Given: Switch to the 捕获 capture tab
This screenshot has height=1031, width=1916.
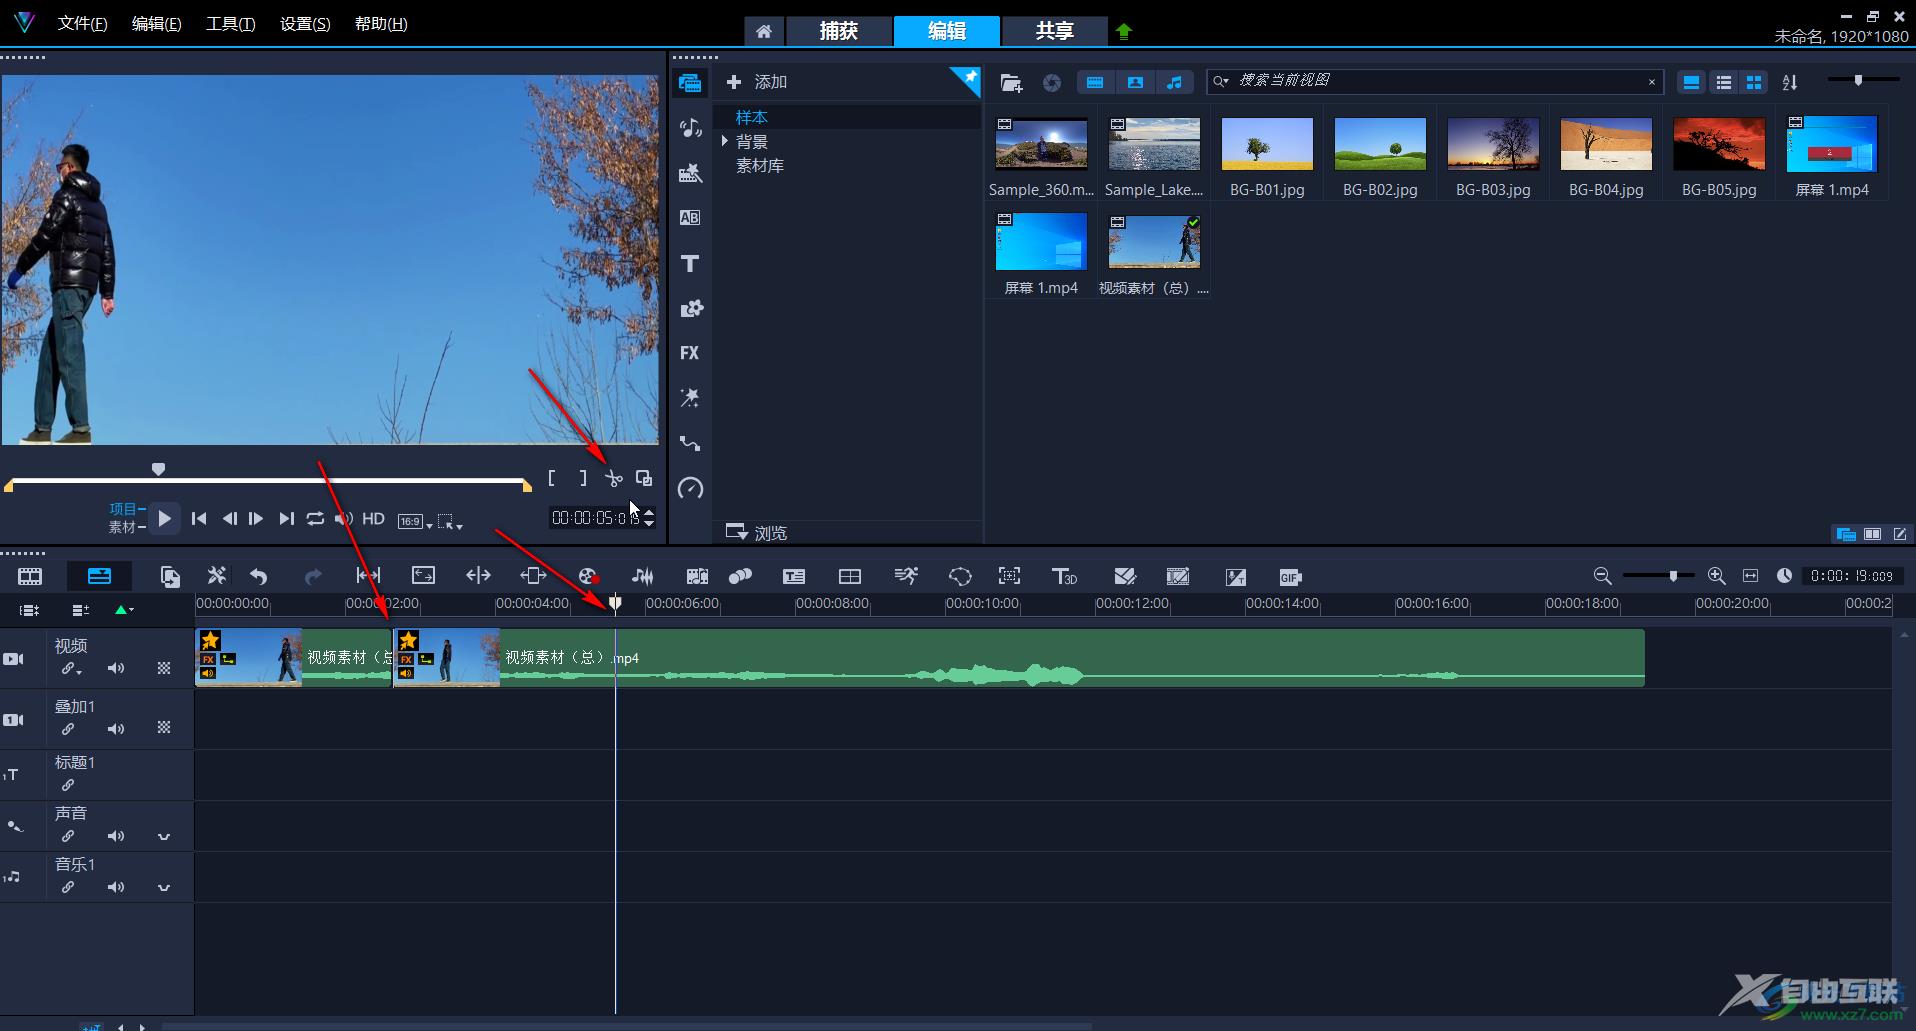Looking at the screenshot, I should tap(839, 31).
